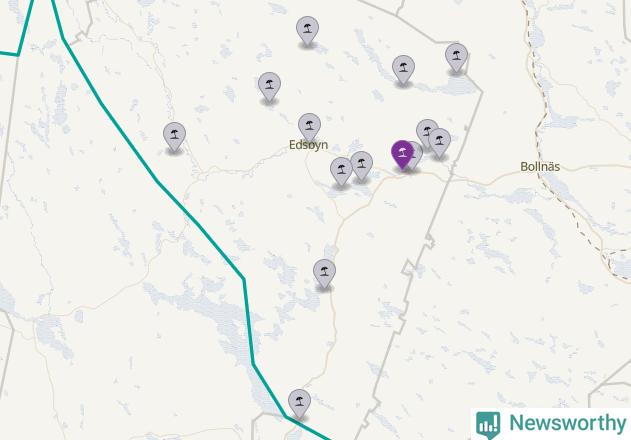Screen dimensions: 631x440
Task: Select the westernmost gray beach marker
Action: coord(174,137)
